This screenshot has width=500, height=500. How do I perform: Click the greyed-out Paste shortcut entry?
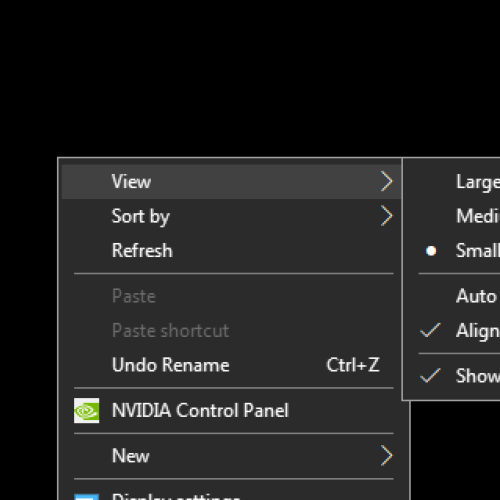[231, 330]
